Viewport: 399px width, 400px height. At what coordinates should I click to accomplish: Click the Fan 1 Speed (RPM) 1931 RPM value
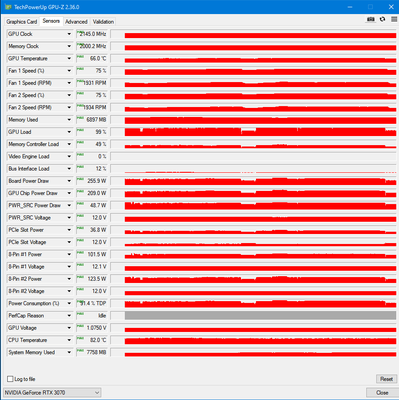(x=92, y=83)
